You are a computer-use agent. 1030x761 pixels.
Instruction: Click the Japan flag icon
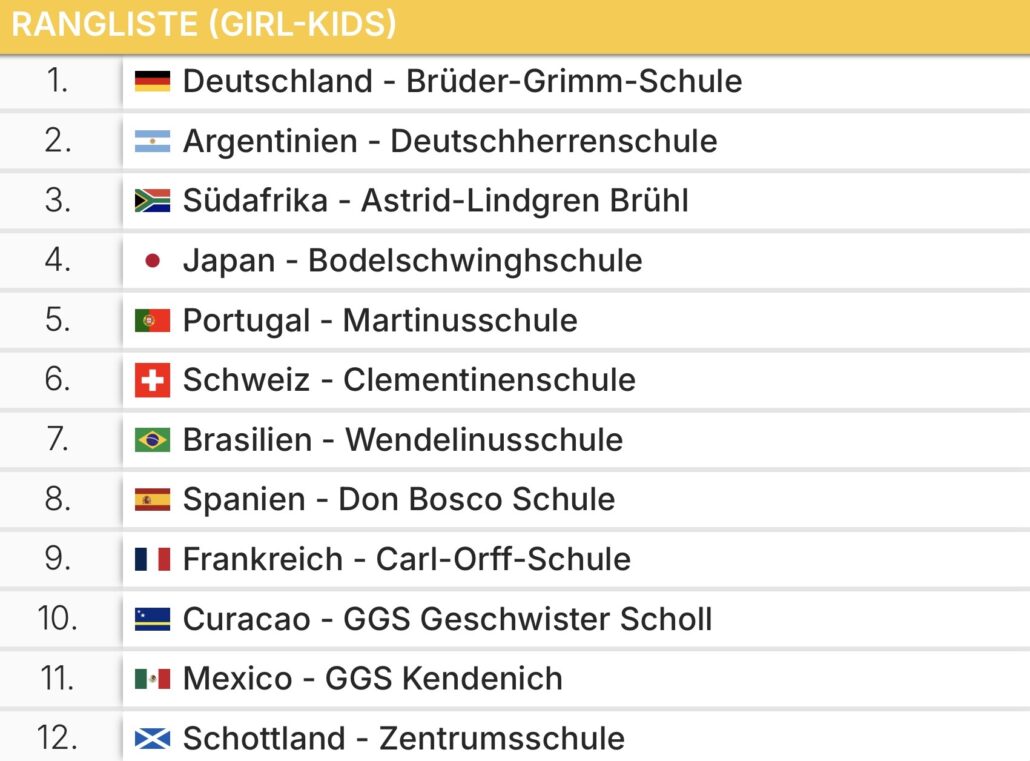coord(152,260)
